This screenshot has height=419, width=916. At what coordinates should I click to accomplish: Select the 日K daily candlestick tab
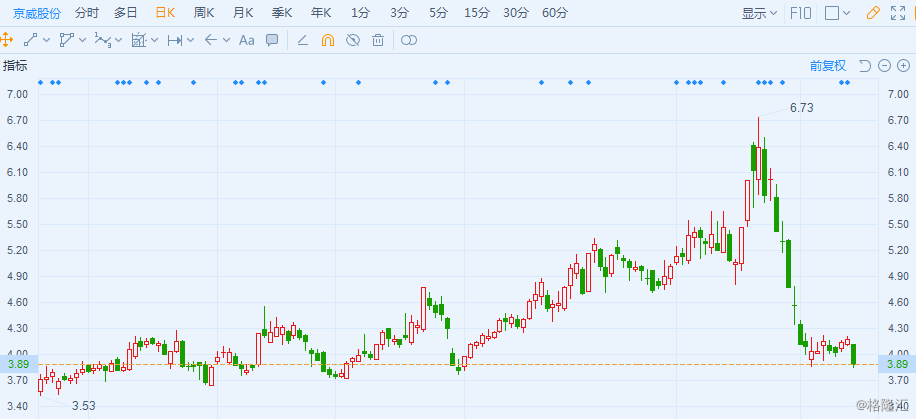click(165, 13)
